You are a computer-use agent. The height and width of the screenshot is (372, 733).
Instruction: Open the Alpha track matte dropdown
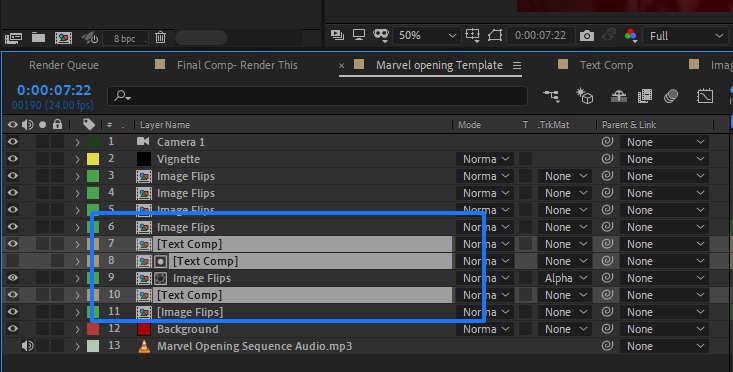565,278
